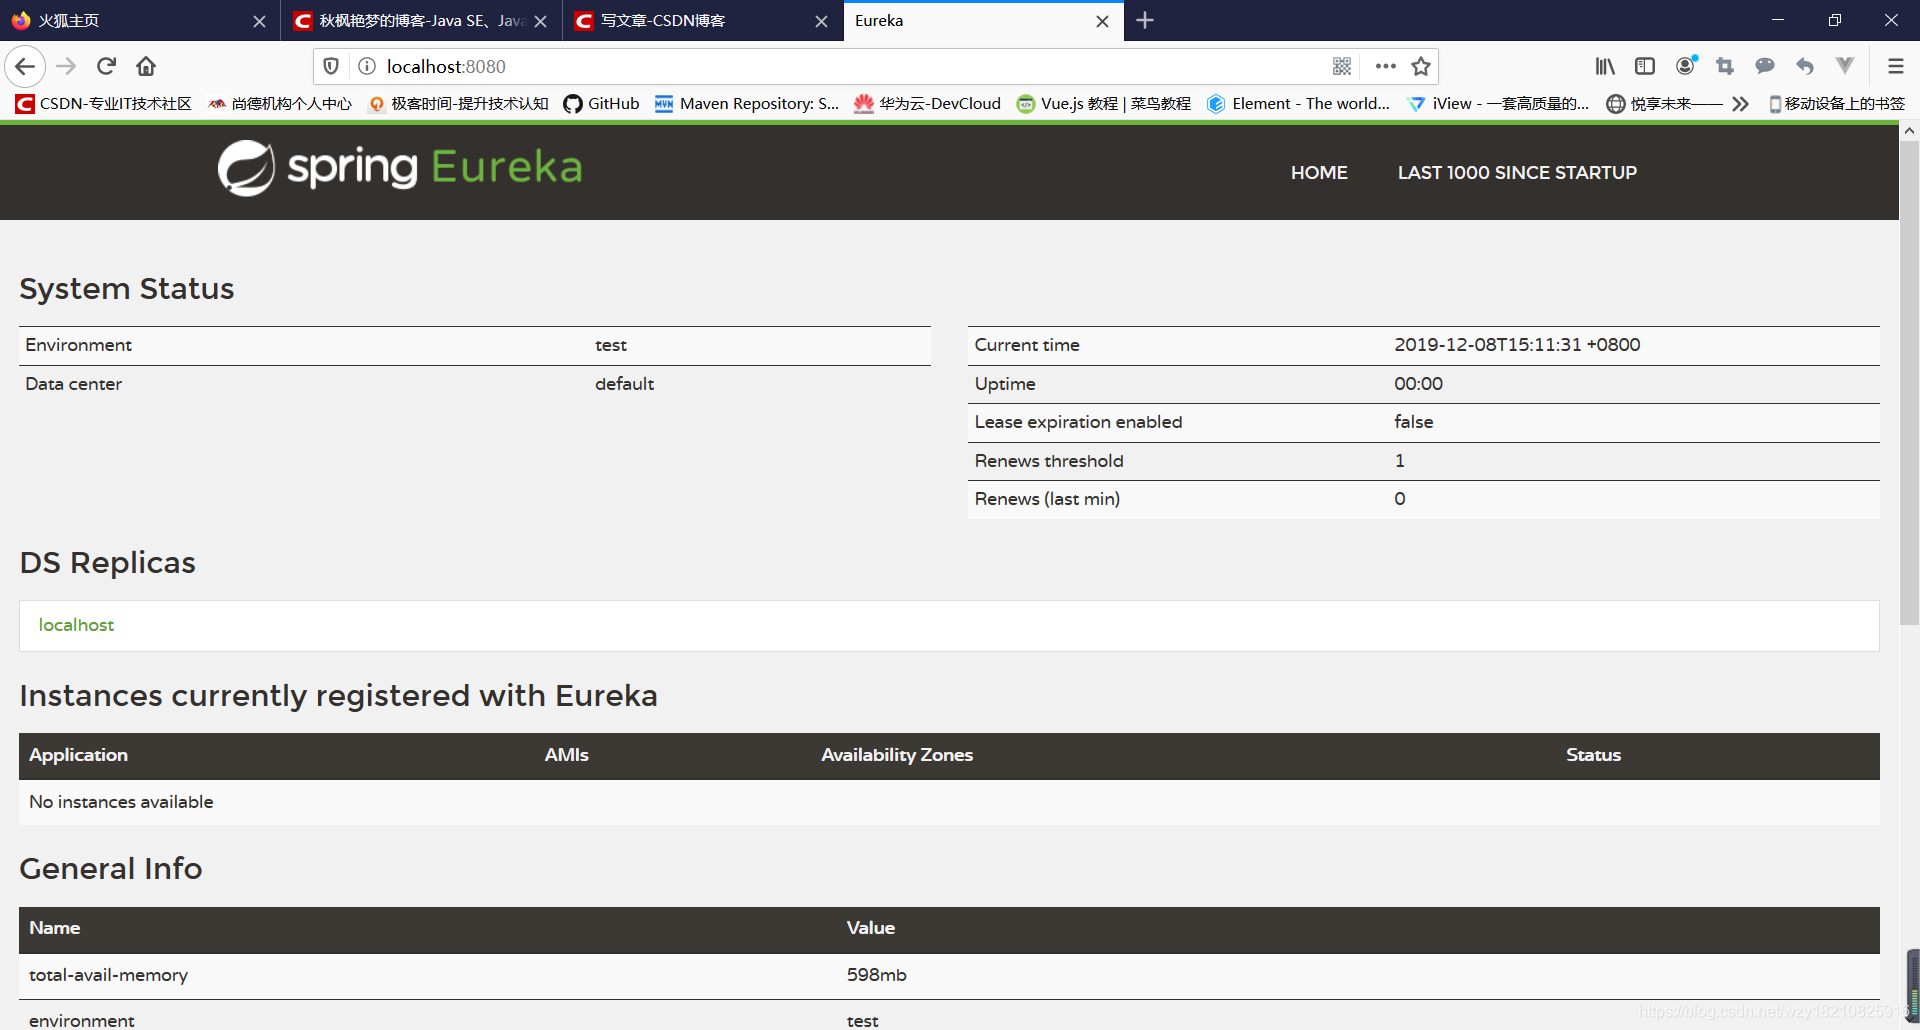Click the screenshot crop icon in toolbar
Image resolution: width=1920 pixels, height=1030 pixels.
tap(1725, 66)
